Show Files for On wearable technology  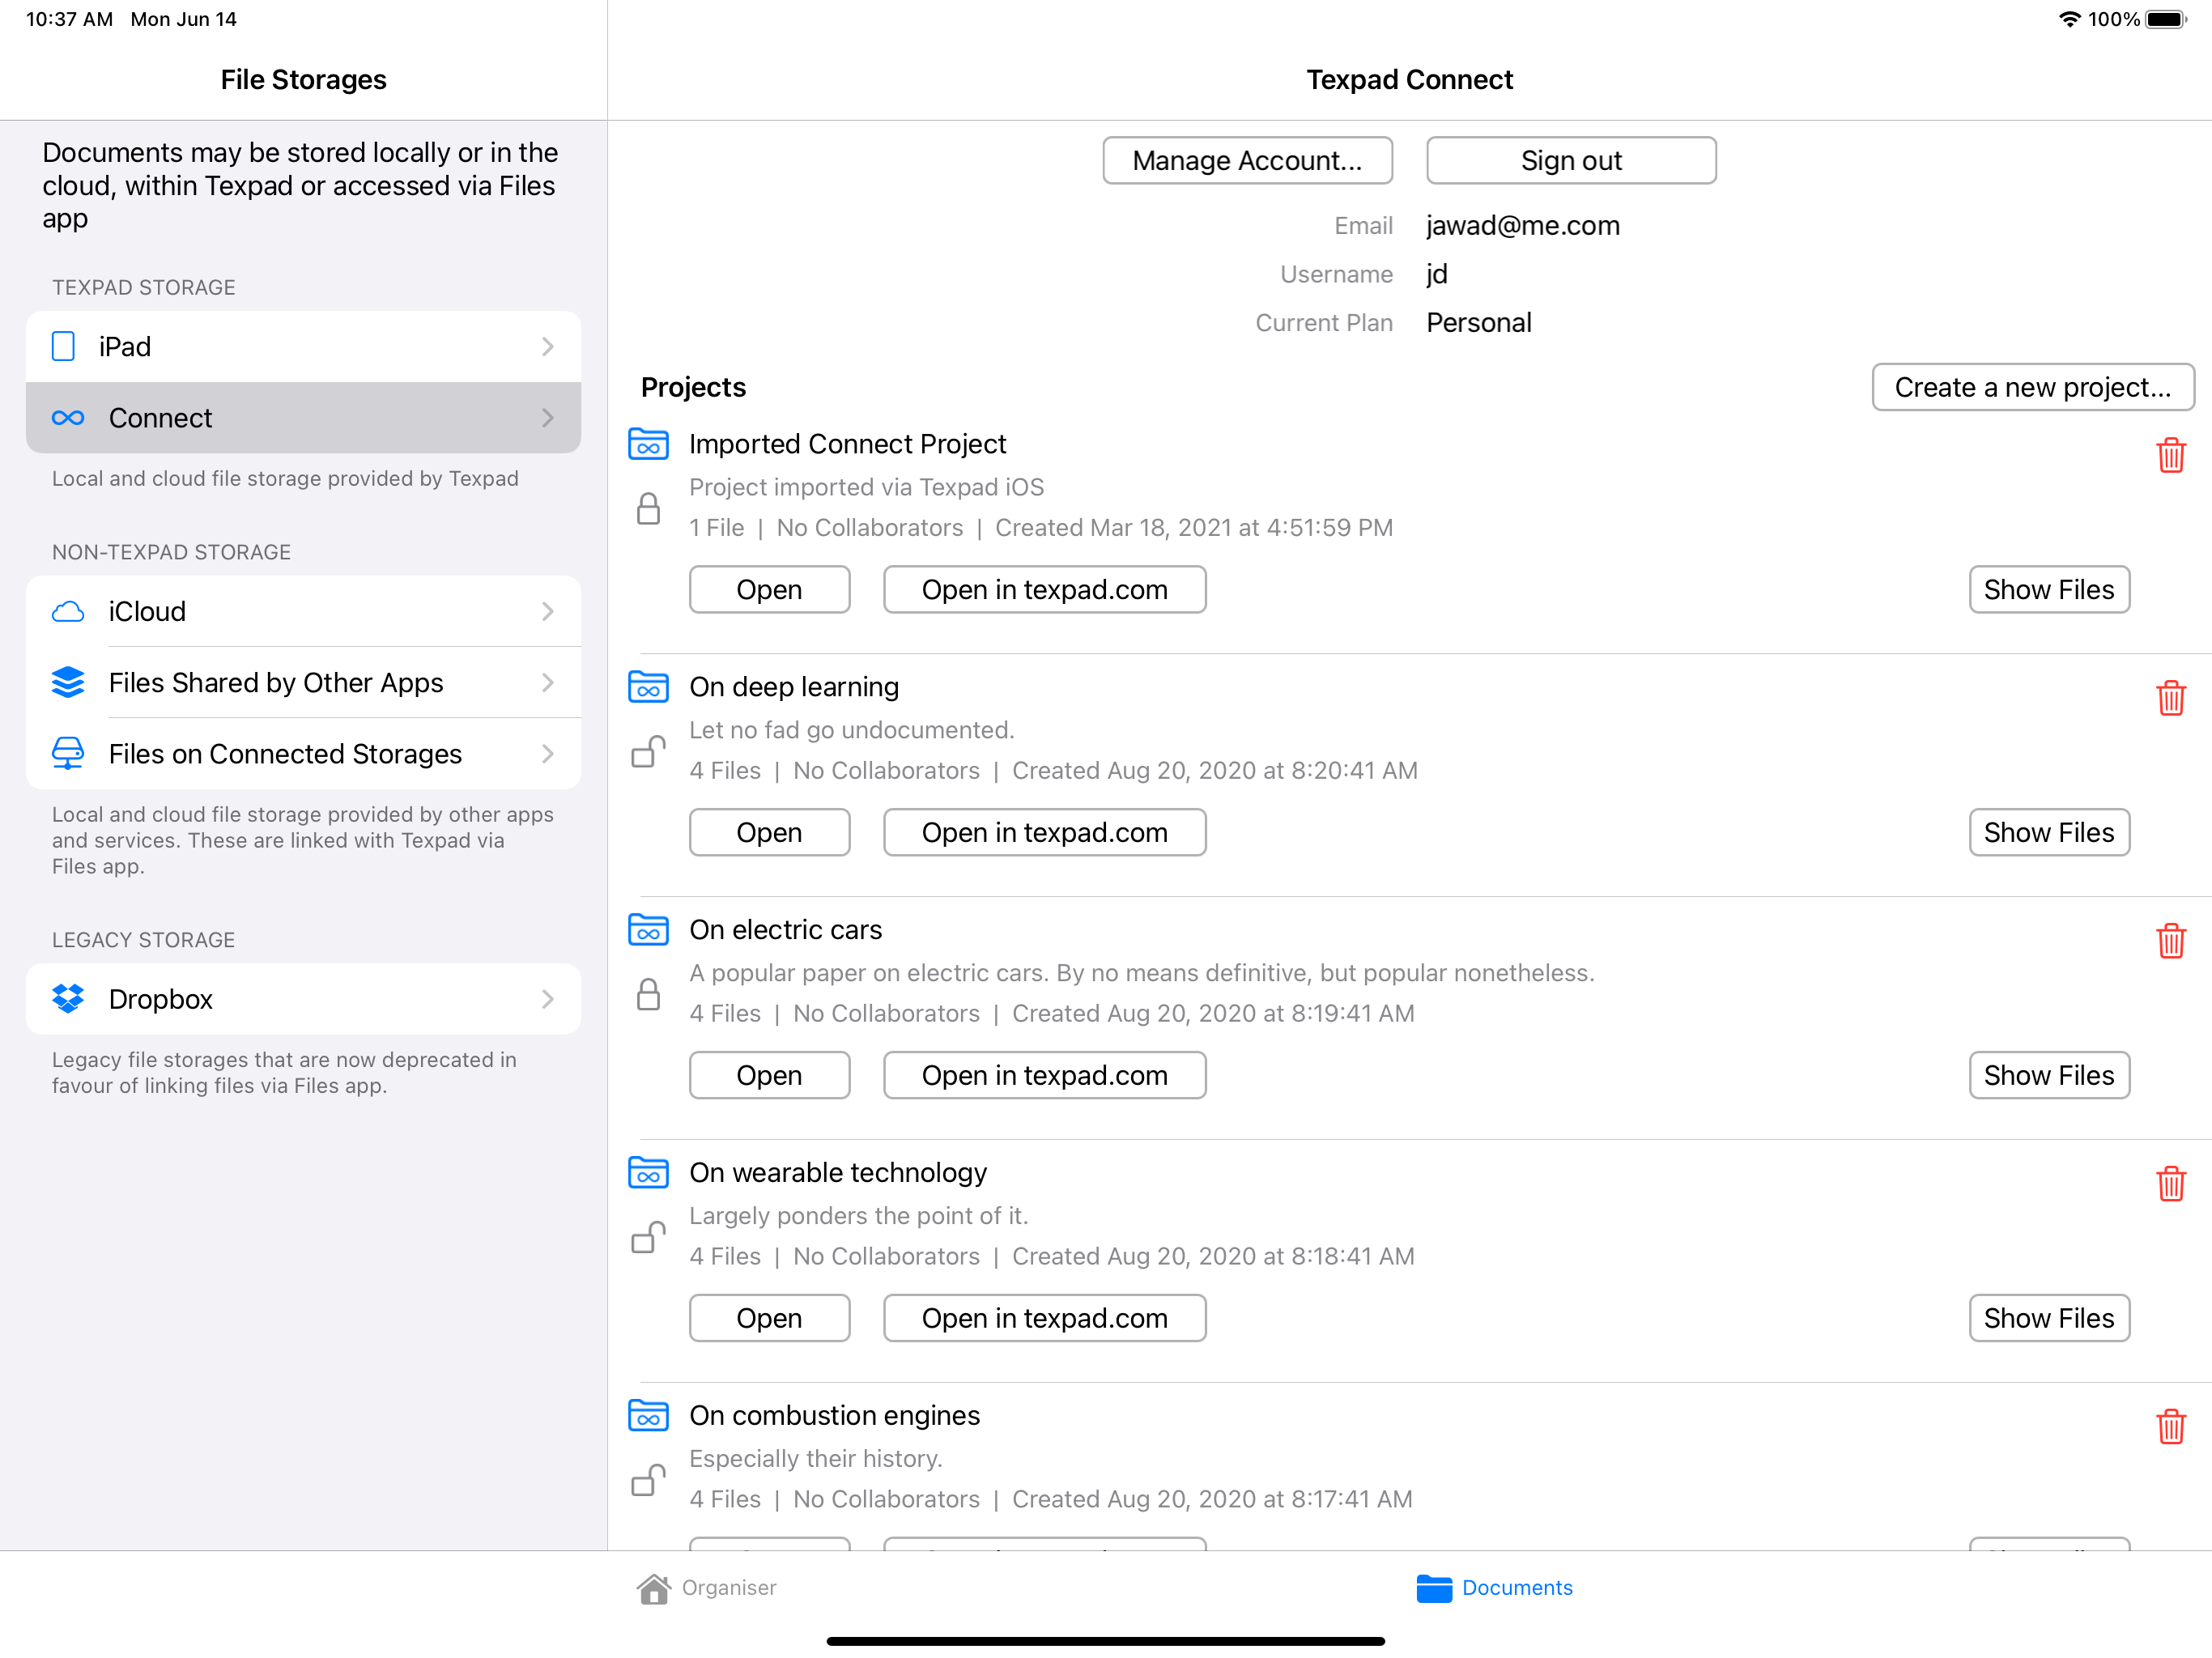coord(2049,1319)
